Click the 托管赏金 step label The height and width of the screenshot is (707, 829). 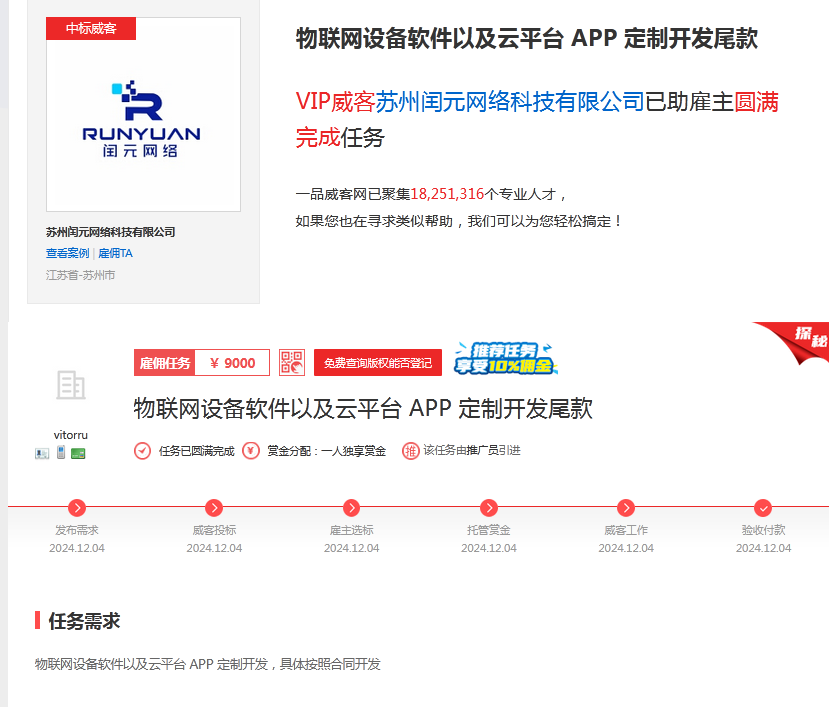(x=489, y=530)
